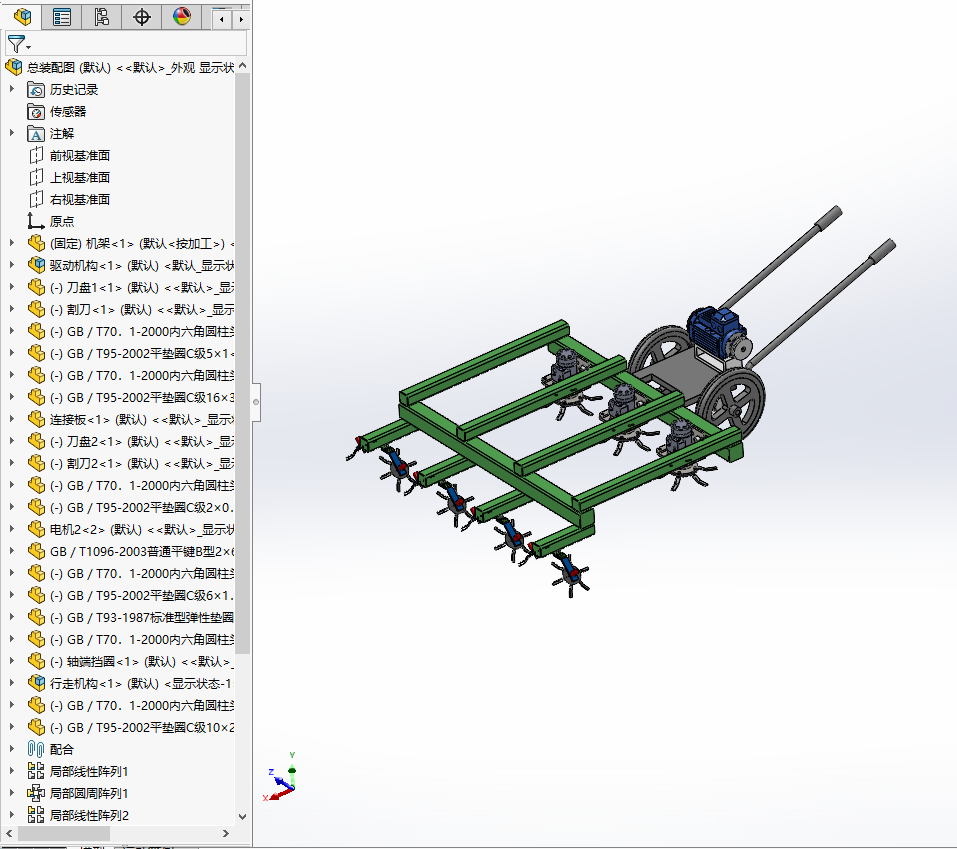This screenshot has height=849, width=957.
Task: Expand the 注解 node
Action: pyautogui.click(x=12, y=133)
